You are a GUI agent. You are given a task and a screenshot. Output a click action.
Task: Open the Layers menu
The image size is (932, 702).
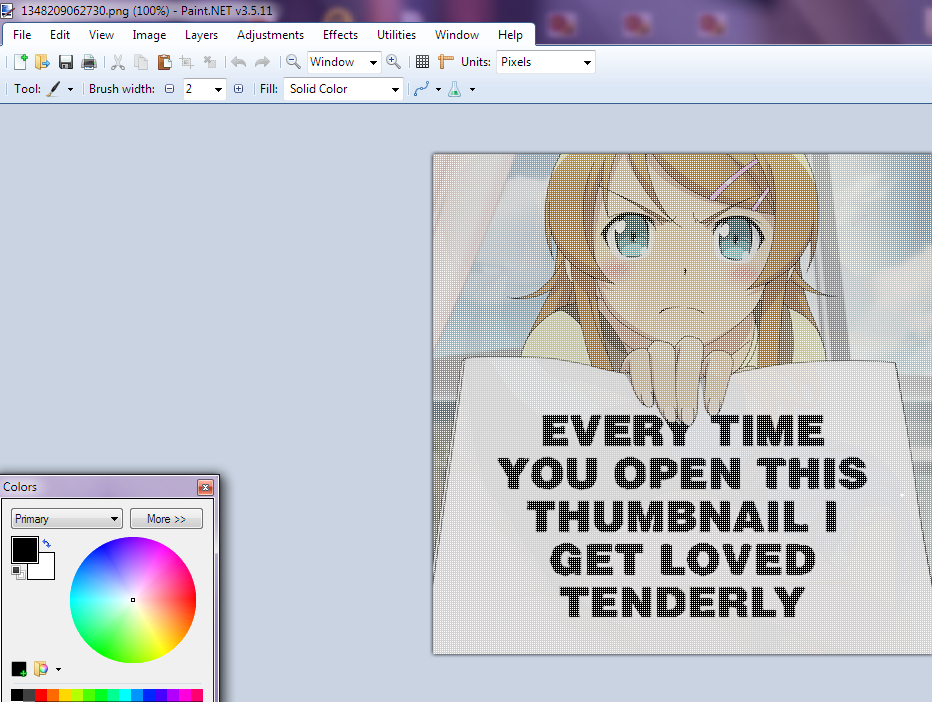pyautogui.click(x=201, y=35)
